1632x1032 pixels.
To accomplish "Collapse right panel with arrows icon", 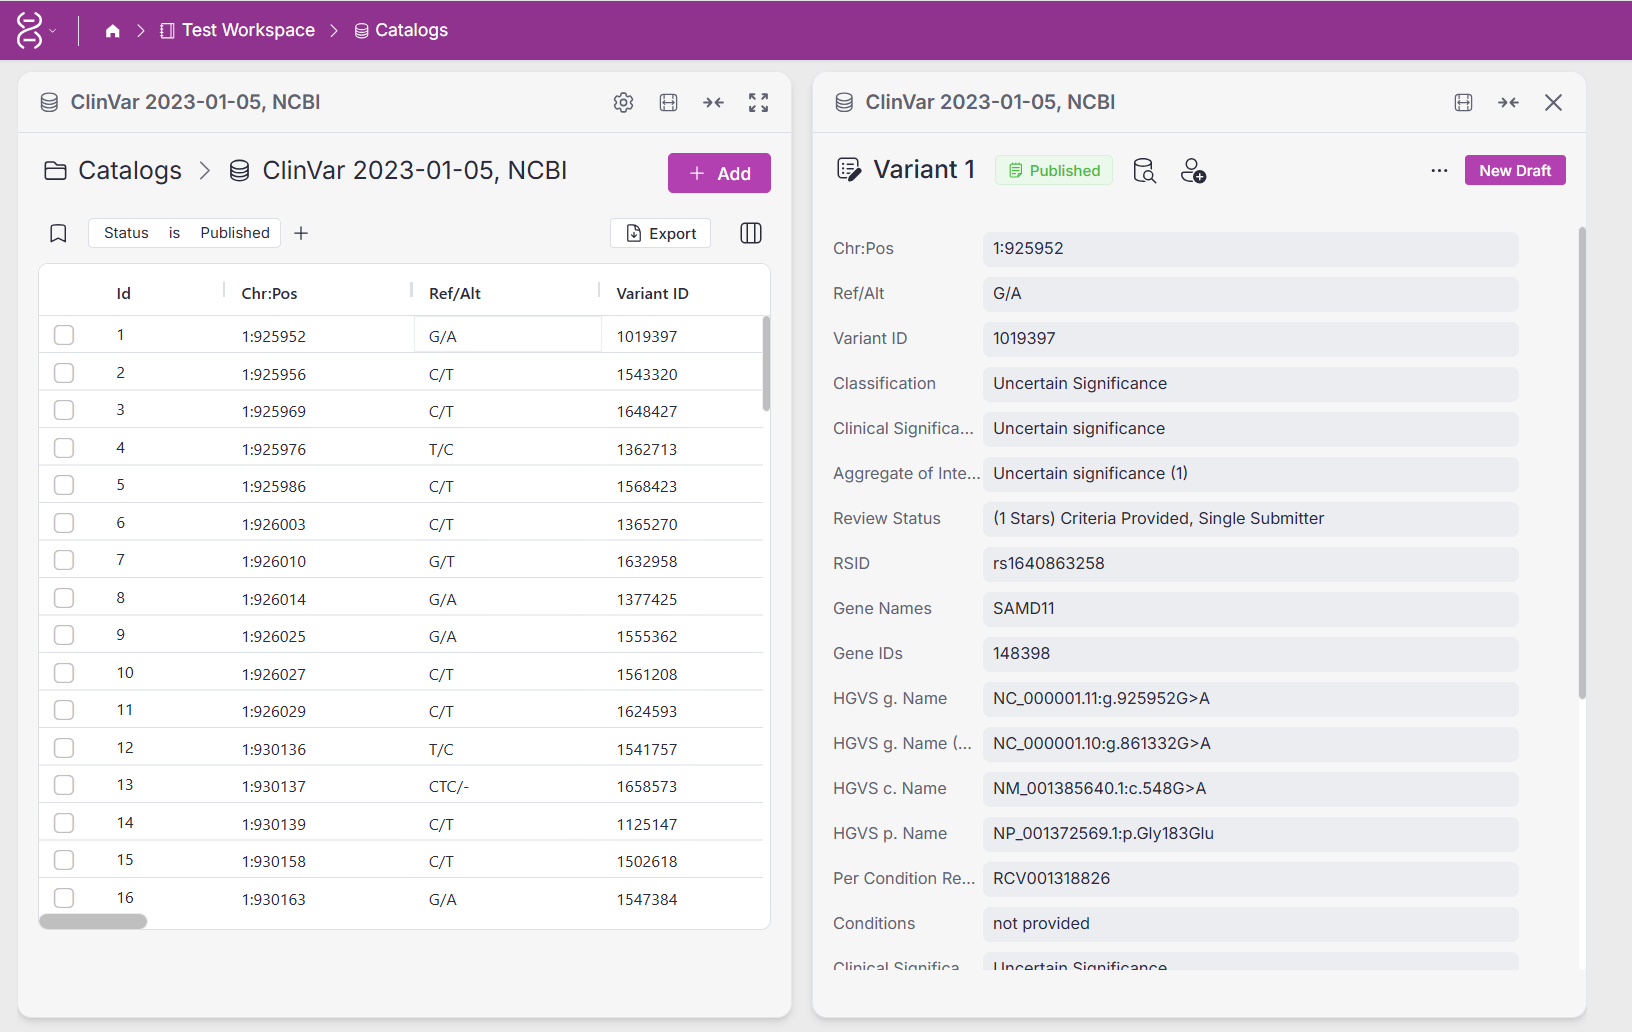I will (1508, 102).
